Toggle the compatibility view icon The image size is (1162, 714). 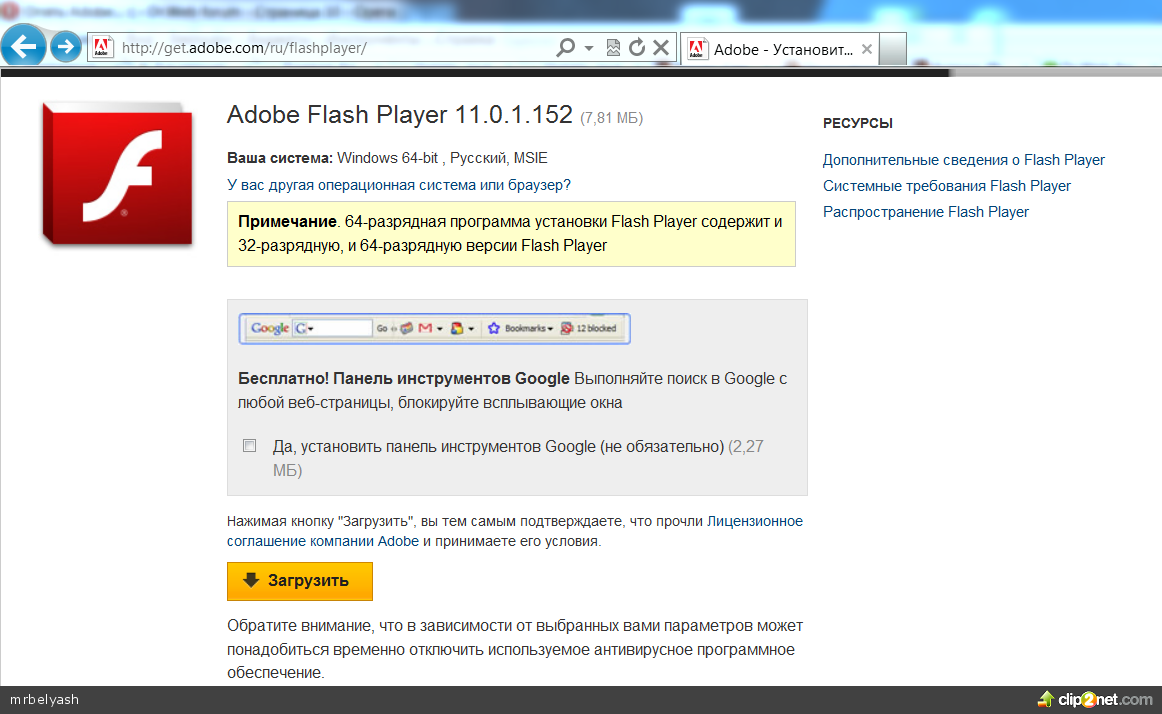point(613,47)
